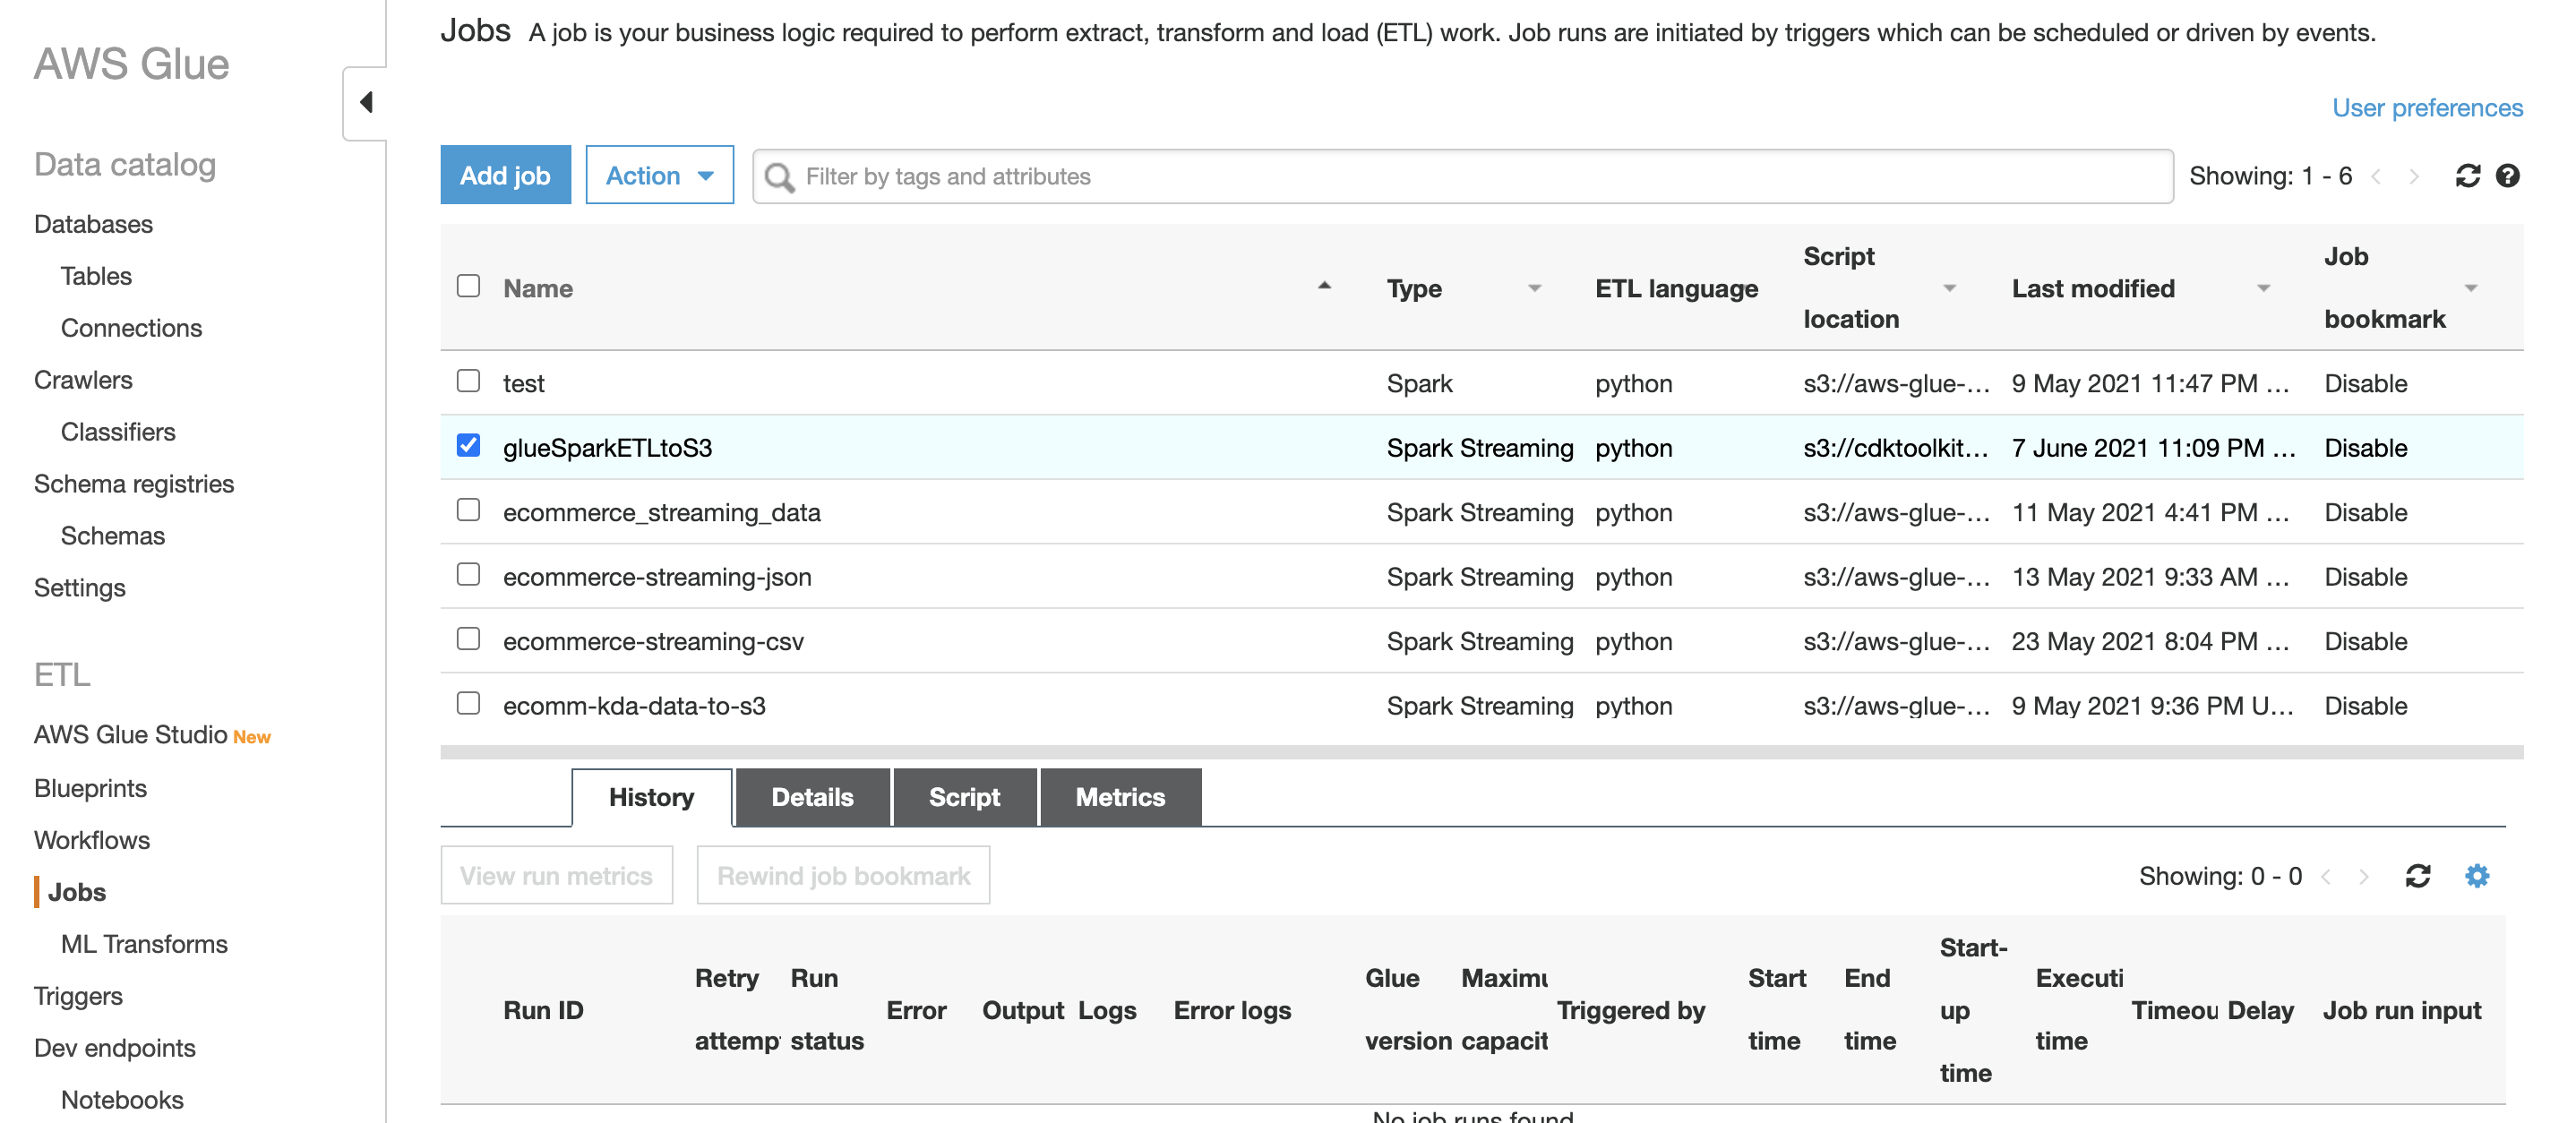Go to next page of run history
The width and height of the screenshot is (2576, 1123).
point(2364,877)
